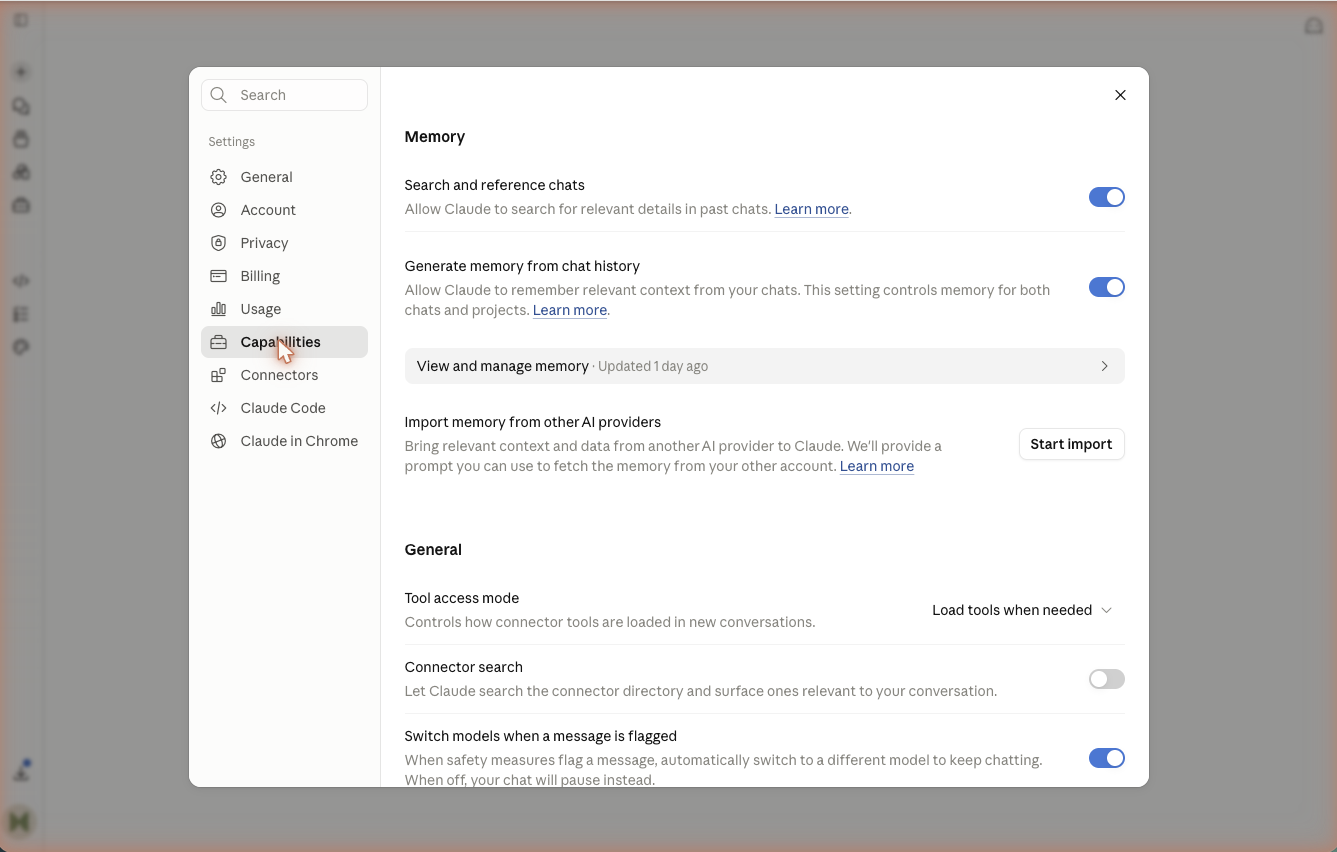
Task: Follow Learn more link under Import memory
Action: pyautogui.click(x=877, y=466)
